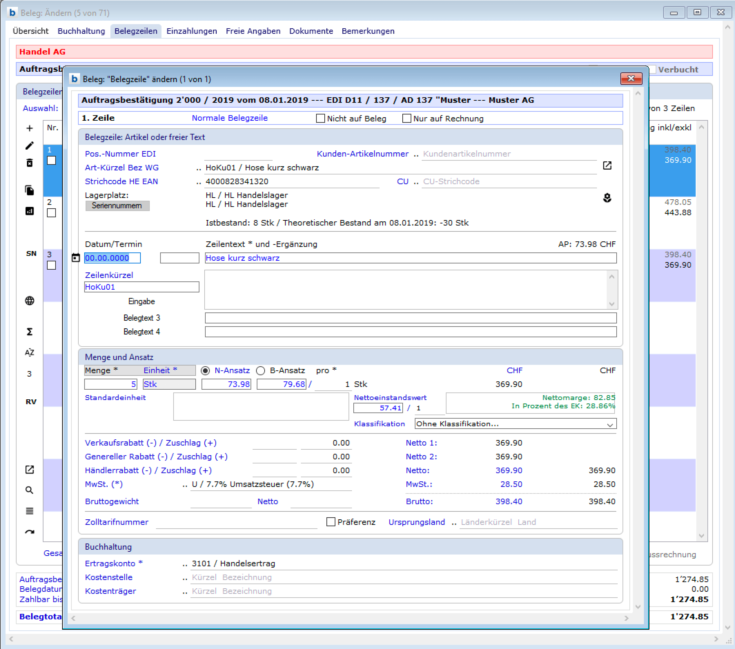This screenshot has width=735, height=649.
Task: Check the 'Nur auf Rechnung' option
Action: pyautogui.click(x=407, y=118)
